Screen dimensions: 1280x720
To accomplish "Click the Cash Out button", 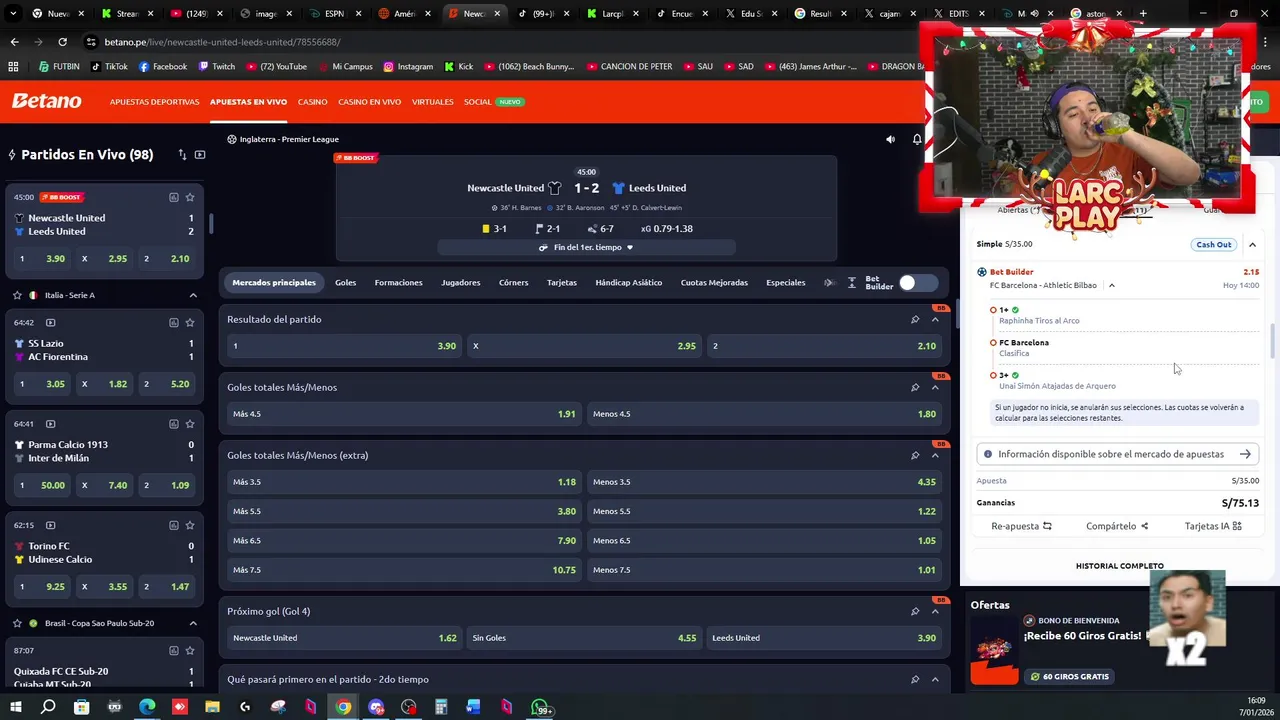I will click(1213, 244).
